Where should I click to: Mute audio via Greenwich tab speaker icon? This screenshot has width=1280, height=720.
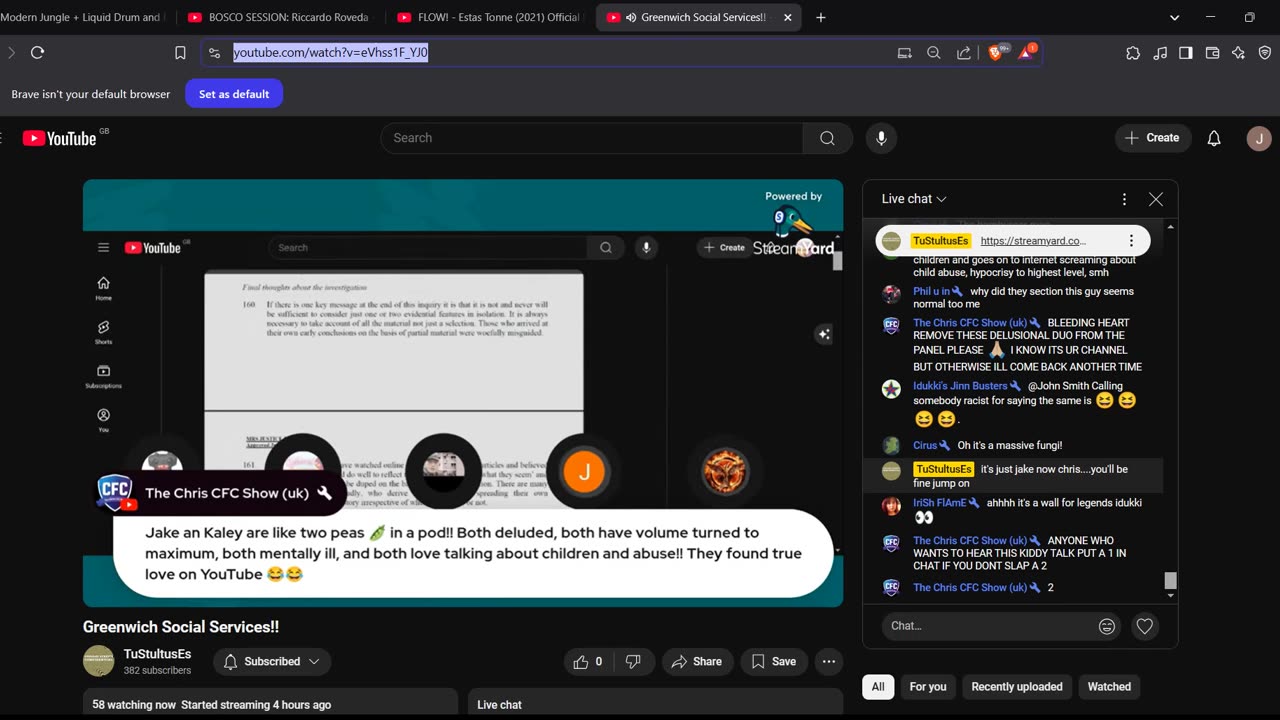(632, 17)
